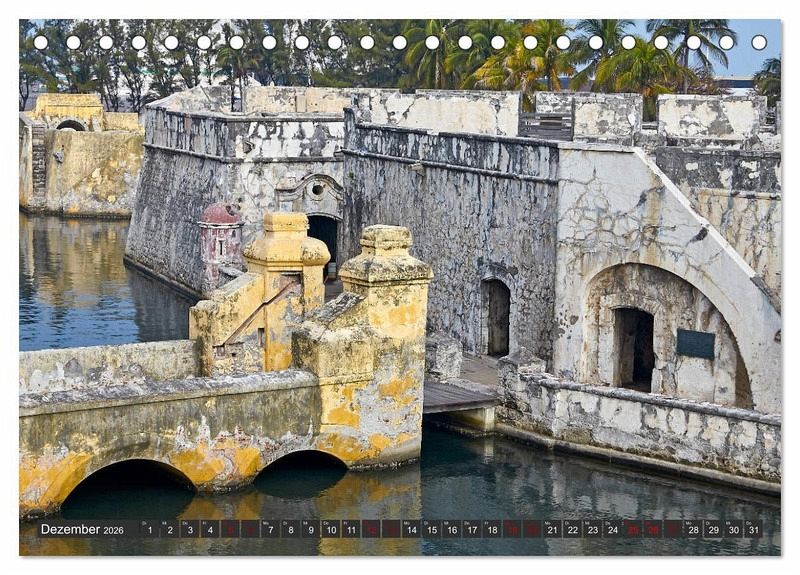Click the round window above the archway
Image resolution: width=800 pixels, height=575 pixels.
click(x=317, y=190)
